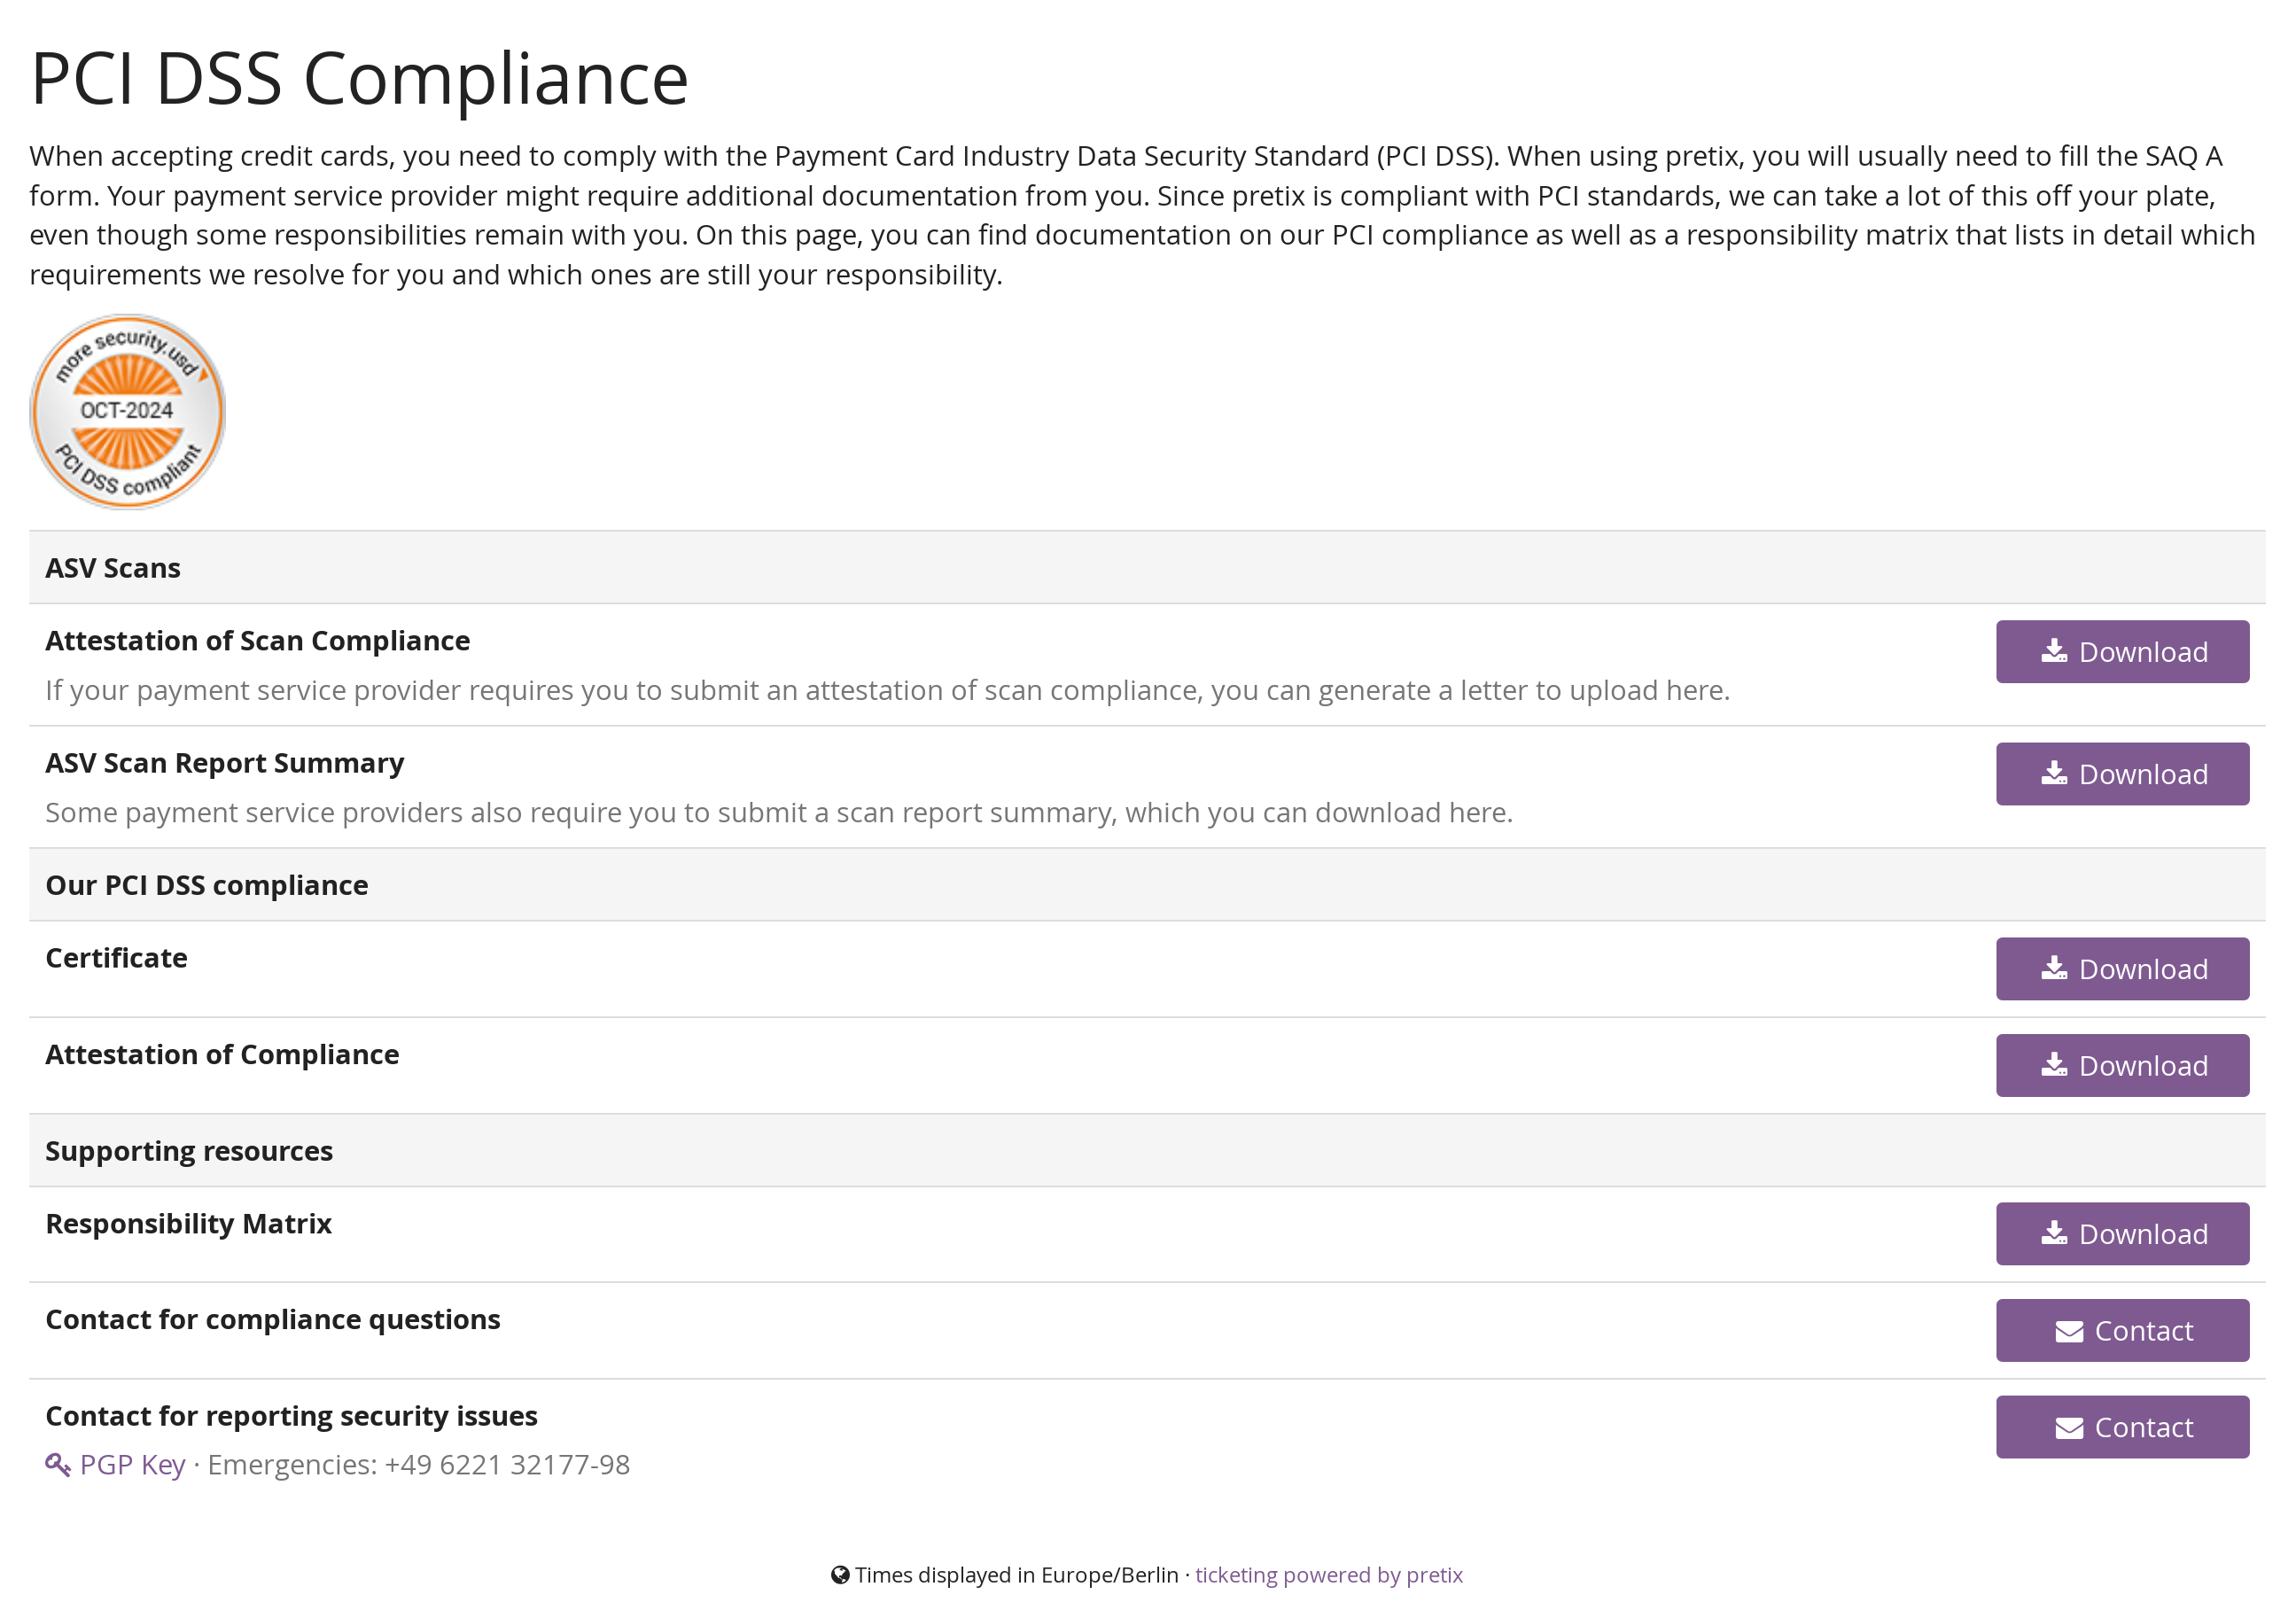This screenshot has height=1610, width=2296.
Task: Open ticketing powered by pretix link
Action: pos(1328,1575)
